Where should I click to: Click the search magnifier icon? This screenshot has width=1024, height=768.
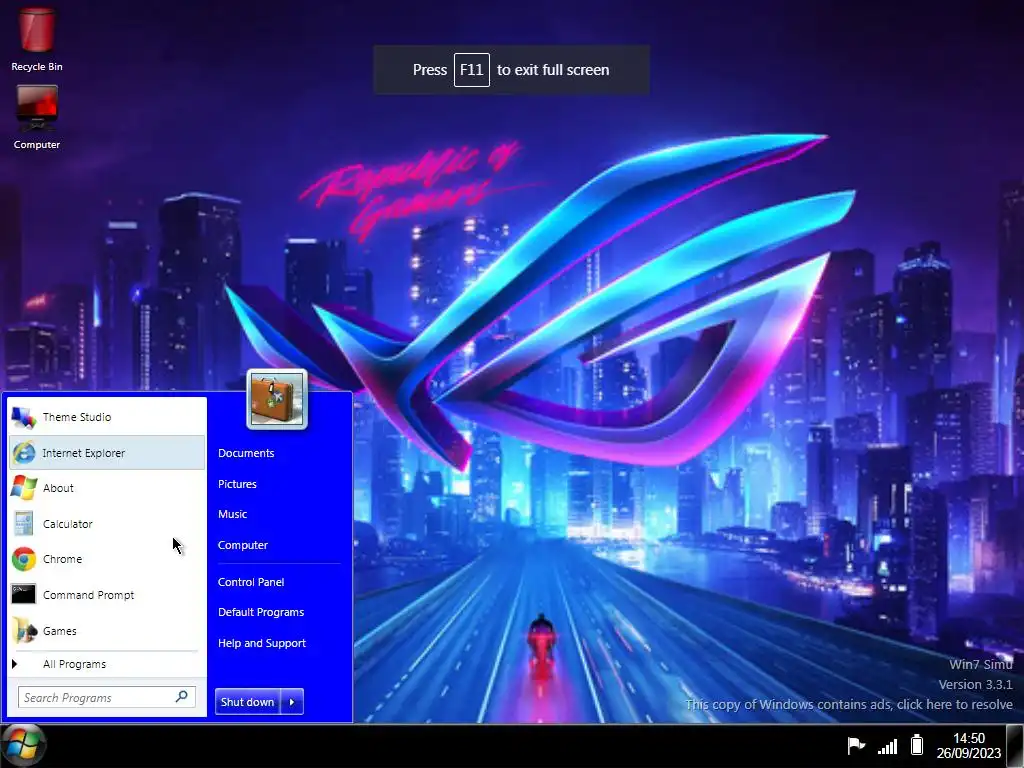click(182, 697)
